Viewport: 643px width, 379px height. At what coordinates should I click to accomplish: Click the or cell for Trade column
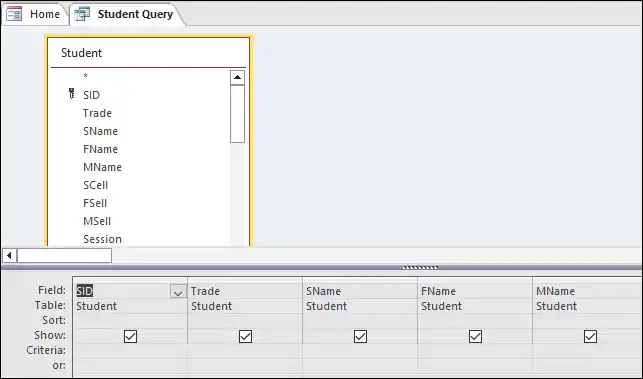[245, 366]
